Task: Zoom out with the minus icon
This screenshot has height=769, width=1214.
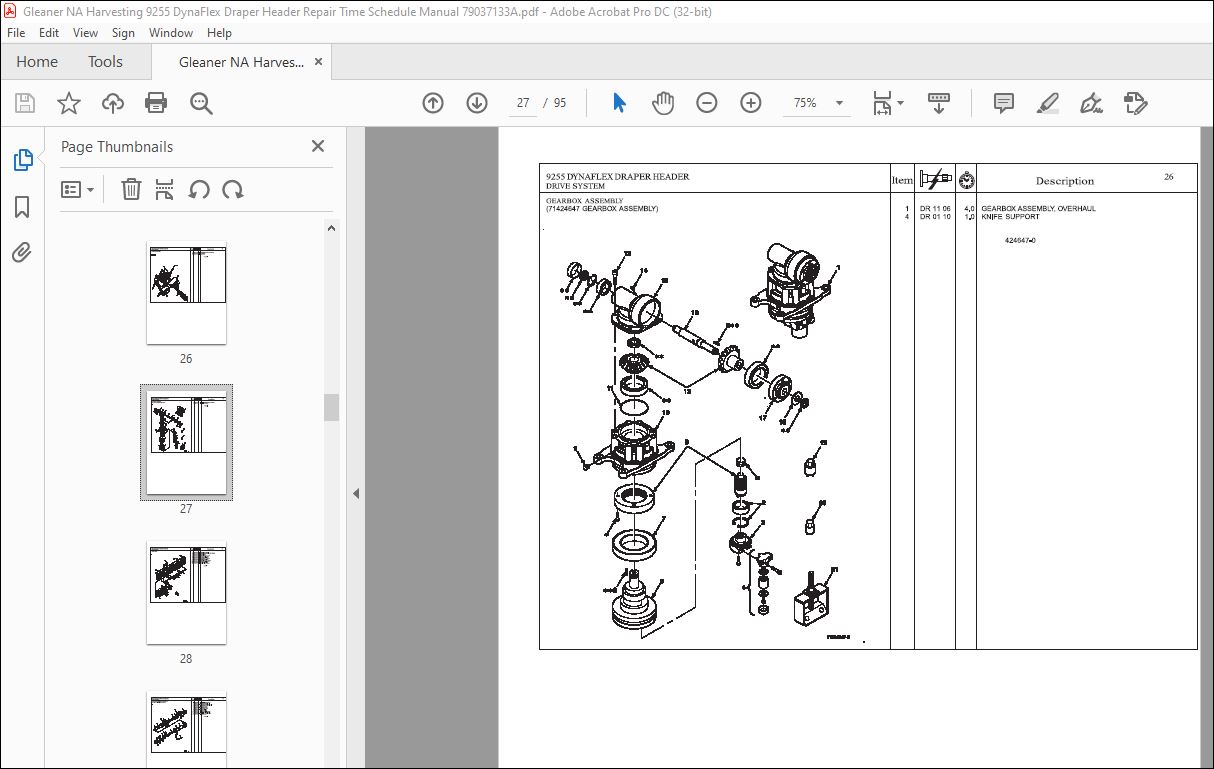Action: tap(707, 103)
